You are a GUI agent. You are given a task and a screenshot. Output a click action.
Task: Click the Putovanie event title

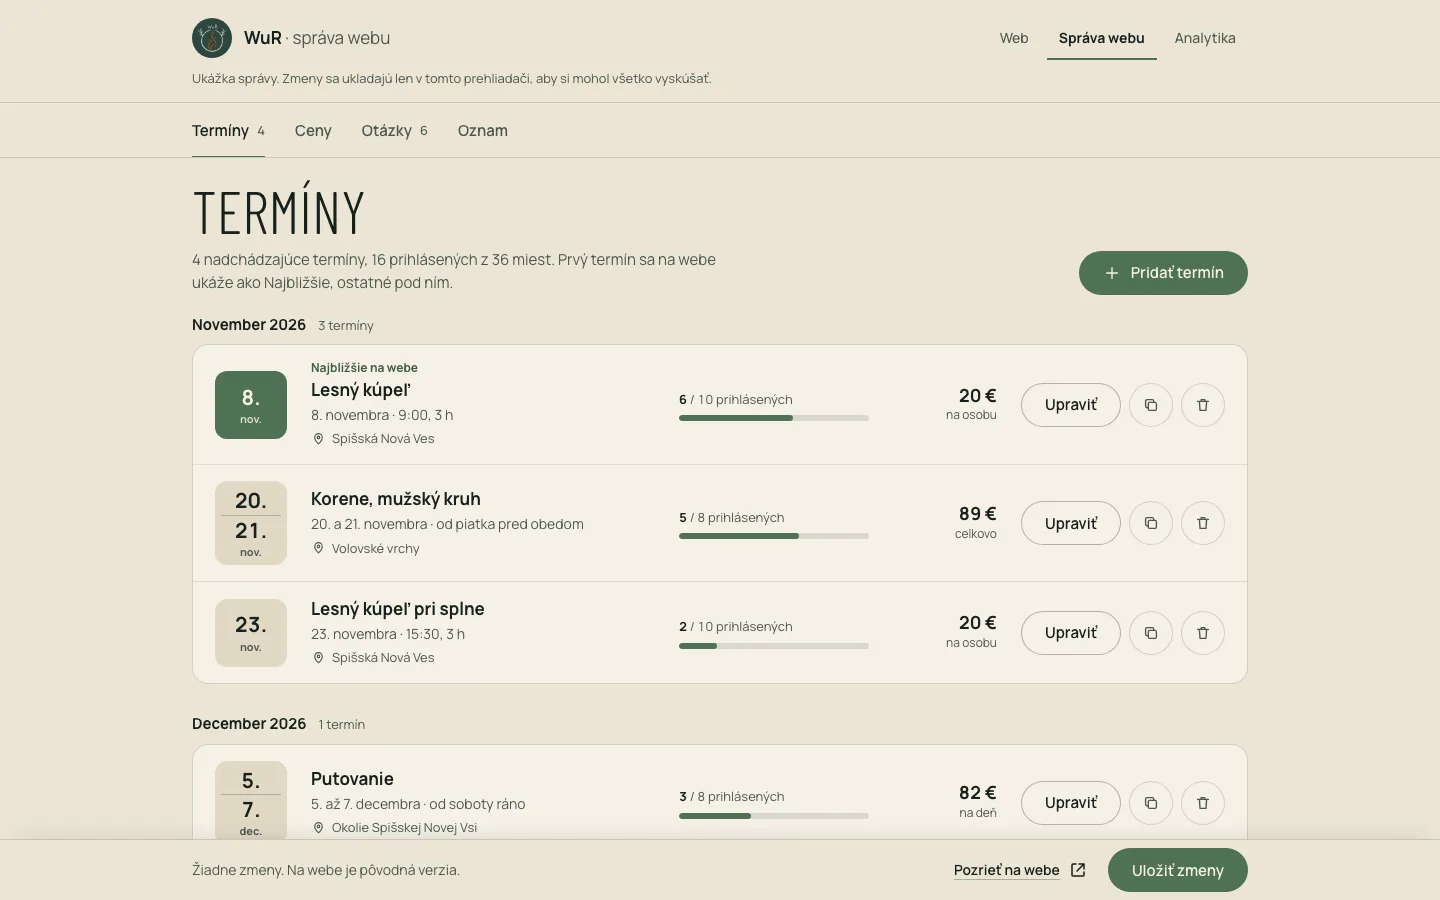(352, 779)
